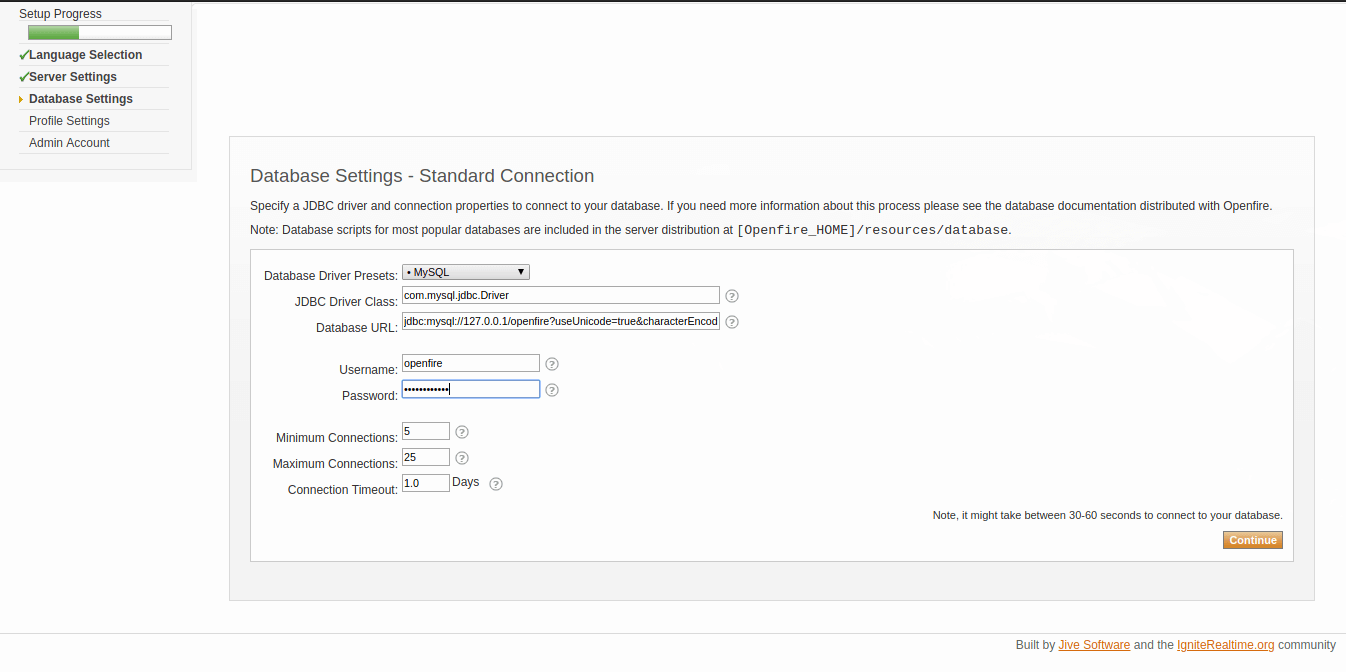Viewport: 1346px width, 672px height.
Task: Open Profile Settings step
Action: (x=69, y=121)
